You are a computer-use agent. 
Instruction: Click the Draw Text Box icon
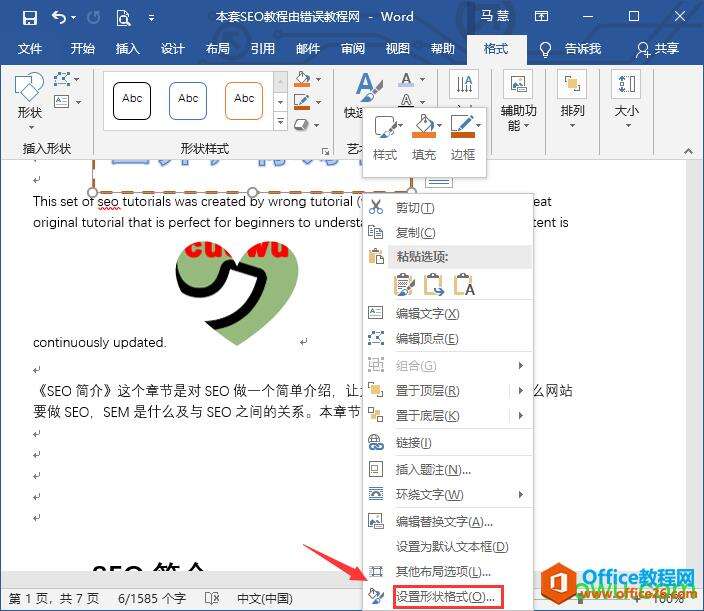click(62, 102)
